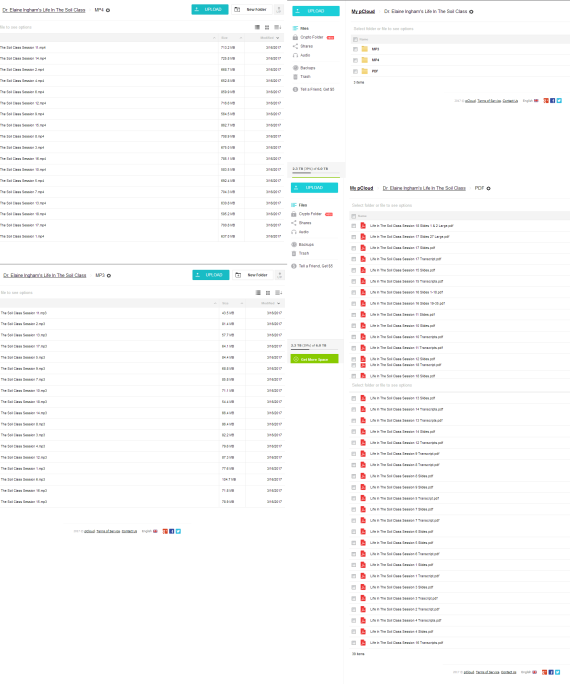Follow the Dr. Elaine Ingham's link in the PDF breadcrumb
570x684 pixels.
click(x=424, y=188)
